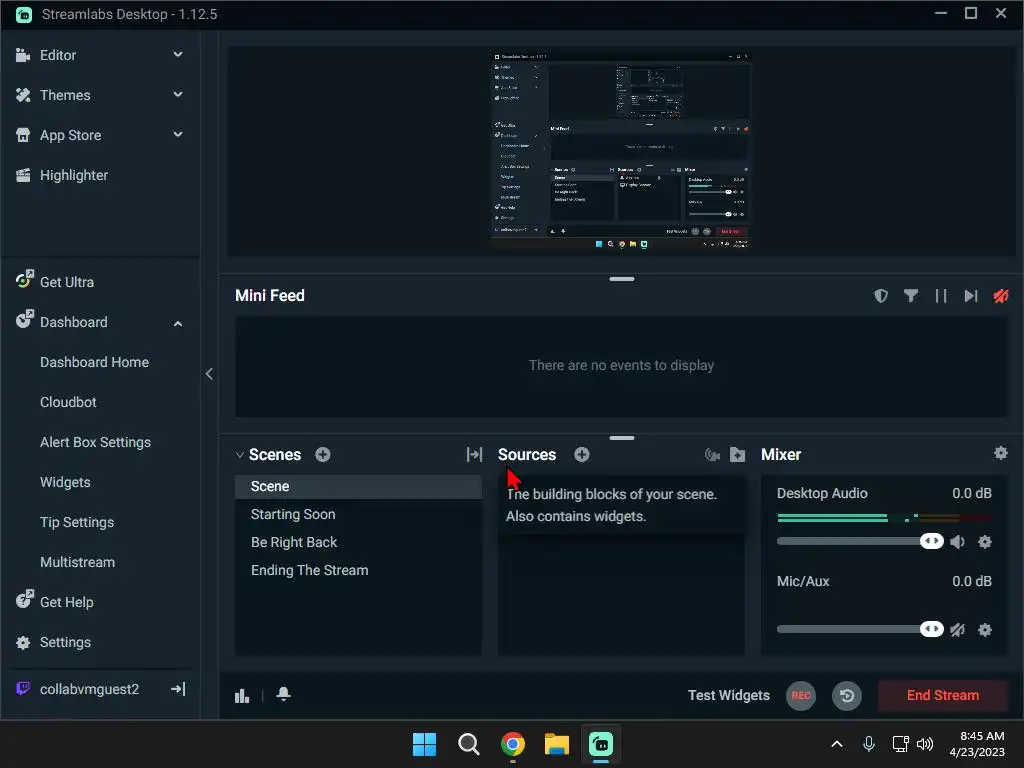
Task: Open Mixer advanced settings gear
Action: 1000,453
